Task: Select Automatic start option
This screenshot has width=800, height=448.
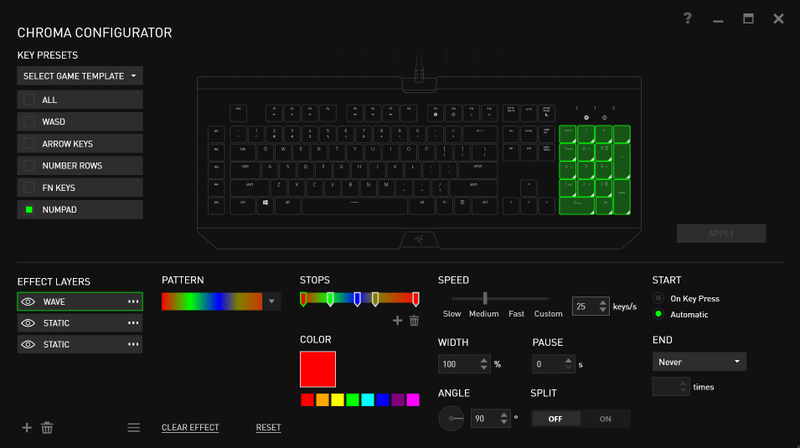Action: [x=658, y=314]
